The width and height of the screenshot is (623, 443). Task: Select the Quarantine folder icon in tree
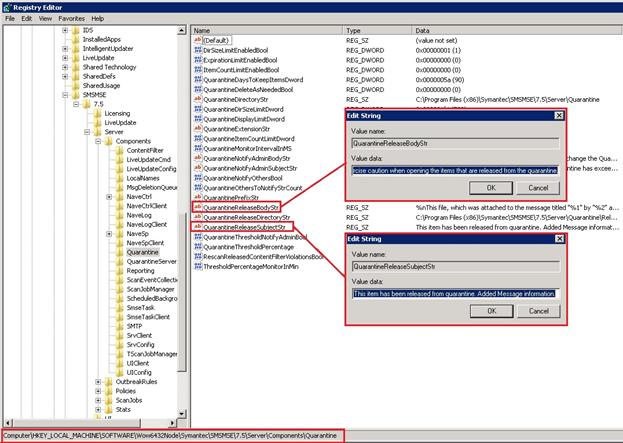pyautogui.click(x=118, y=252)
